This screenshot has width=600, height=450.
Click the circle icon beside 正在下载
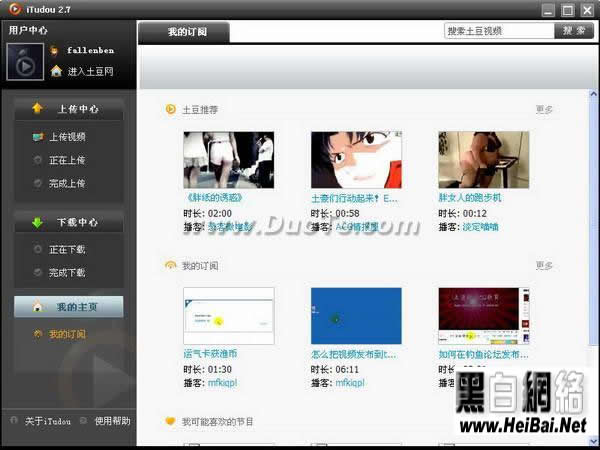(38, 249)
